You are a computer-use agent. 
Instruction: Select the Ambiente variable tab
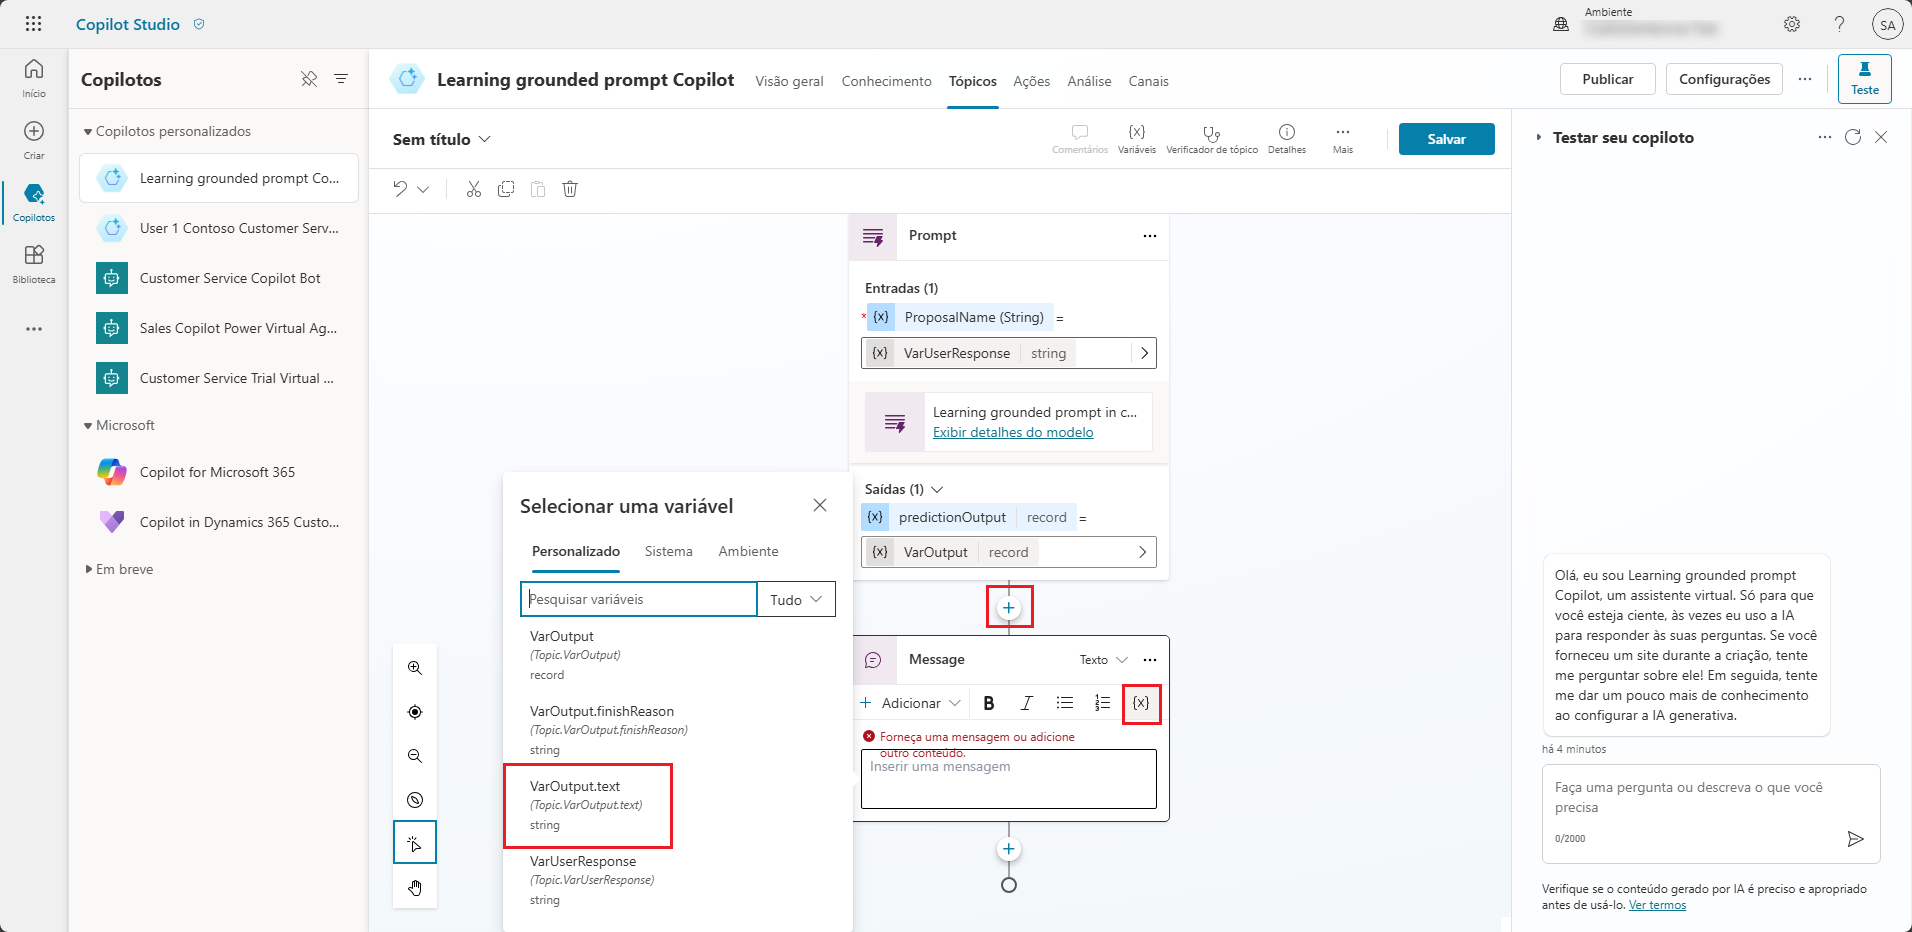[x=748, y=551]
